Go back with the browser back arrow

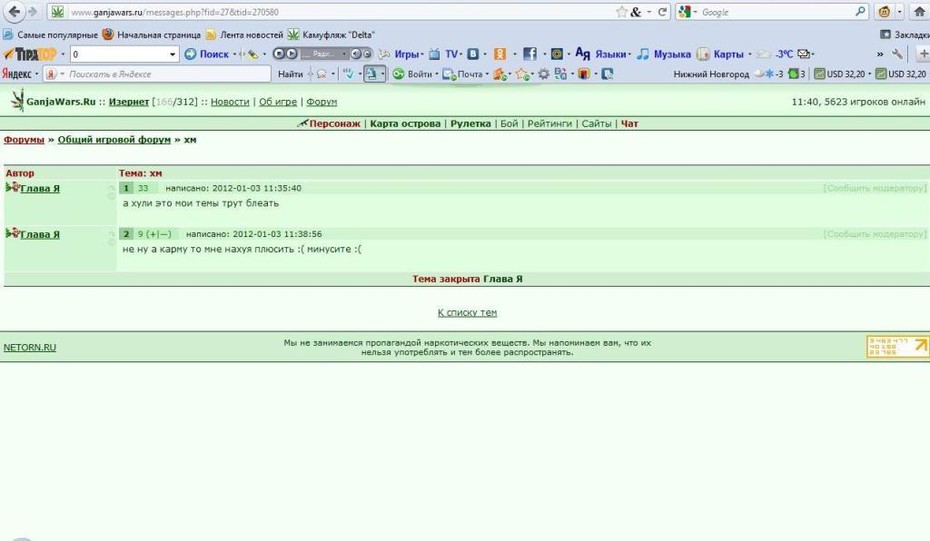click(x=14, y=11)
